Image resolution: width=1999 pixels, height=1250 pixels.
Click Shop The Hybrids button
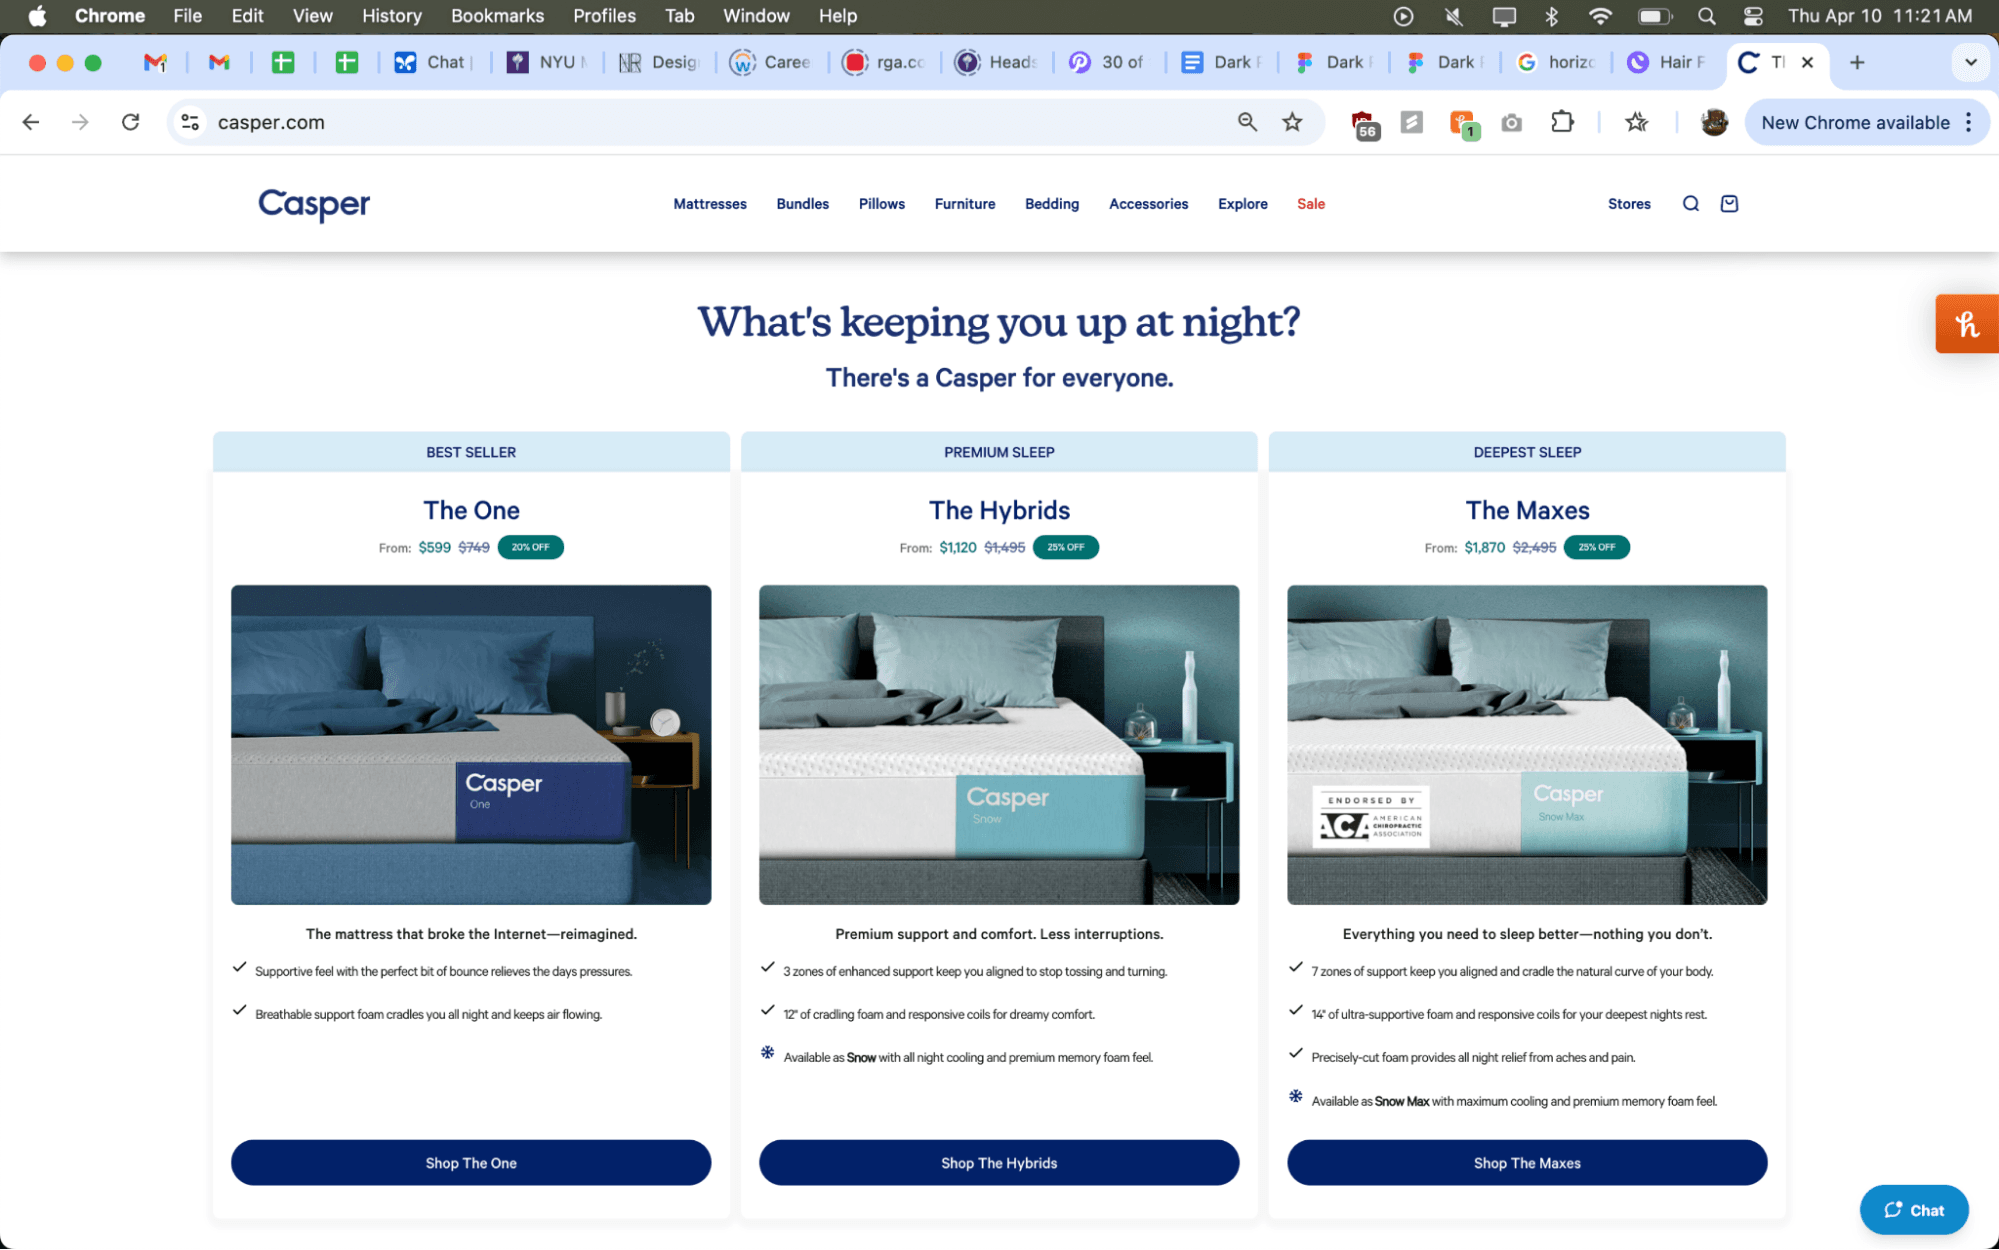pyautogui.click(x=998, y=1162)
